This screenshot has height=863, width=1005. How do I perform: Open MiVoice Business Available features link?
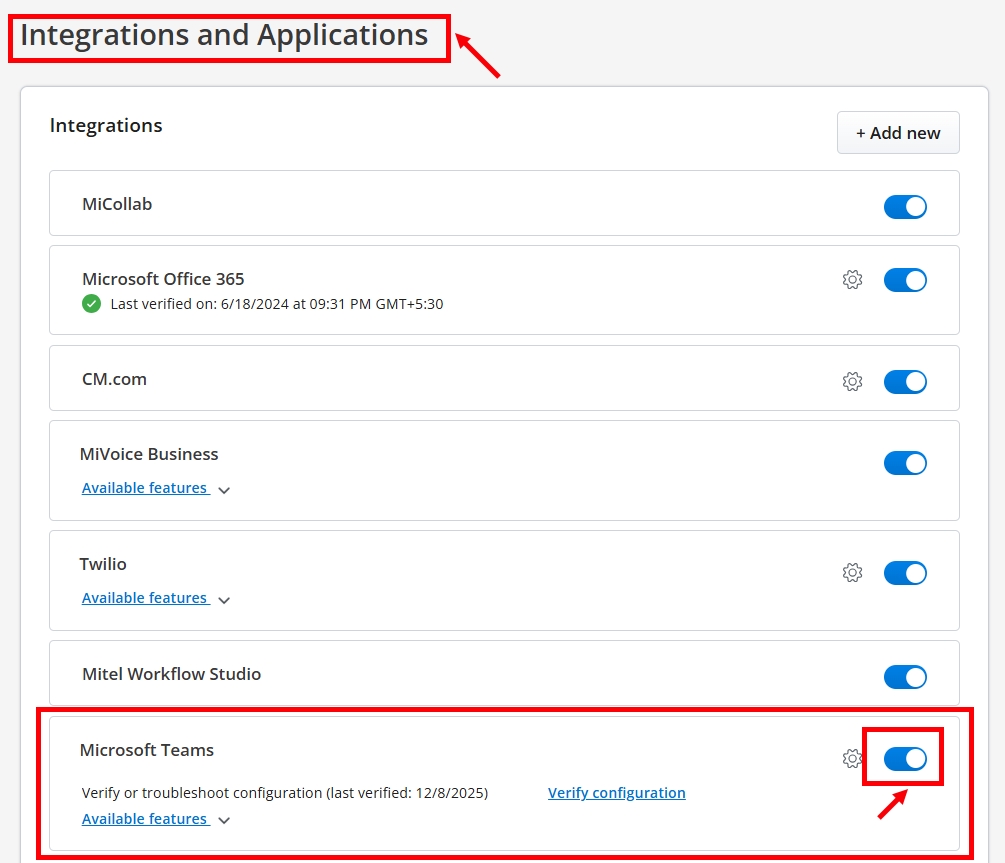tap(145, 488)
